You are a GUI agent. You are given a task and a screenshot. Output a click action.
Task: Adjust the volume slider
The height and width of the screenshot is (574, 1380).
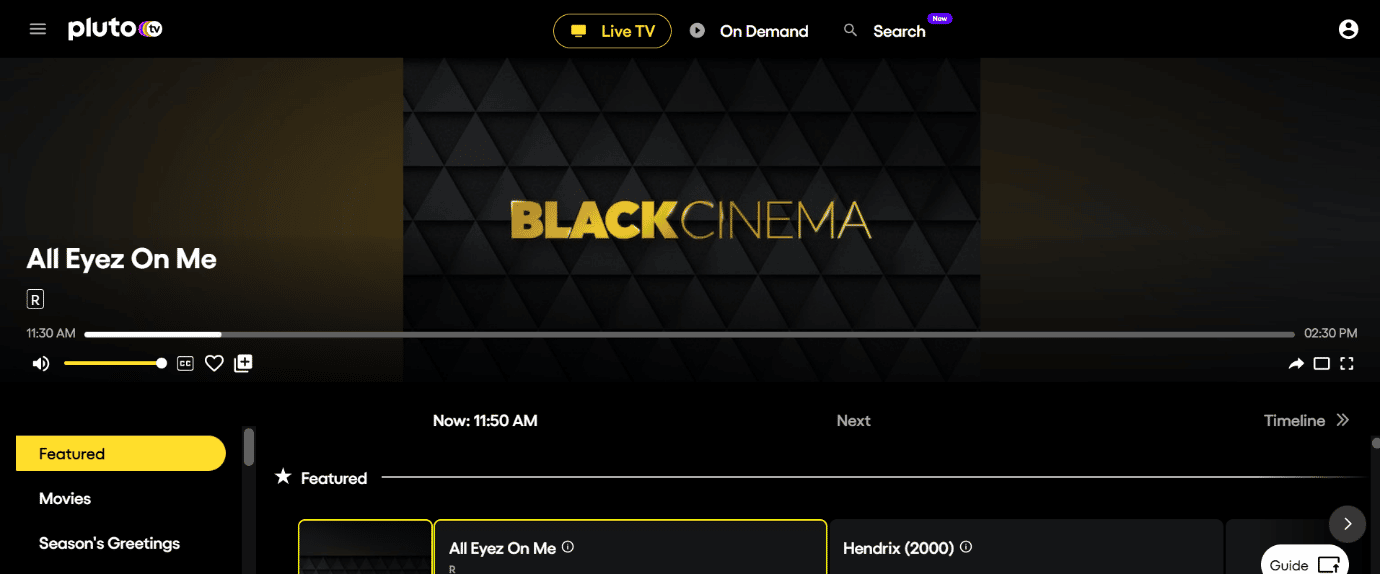click(114, 364)
